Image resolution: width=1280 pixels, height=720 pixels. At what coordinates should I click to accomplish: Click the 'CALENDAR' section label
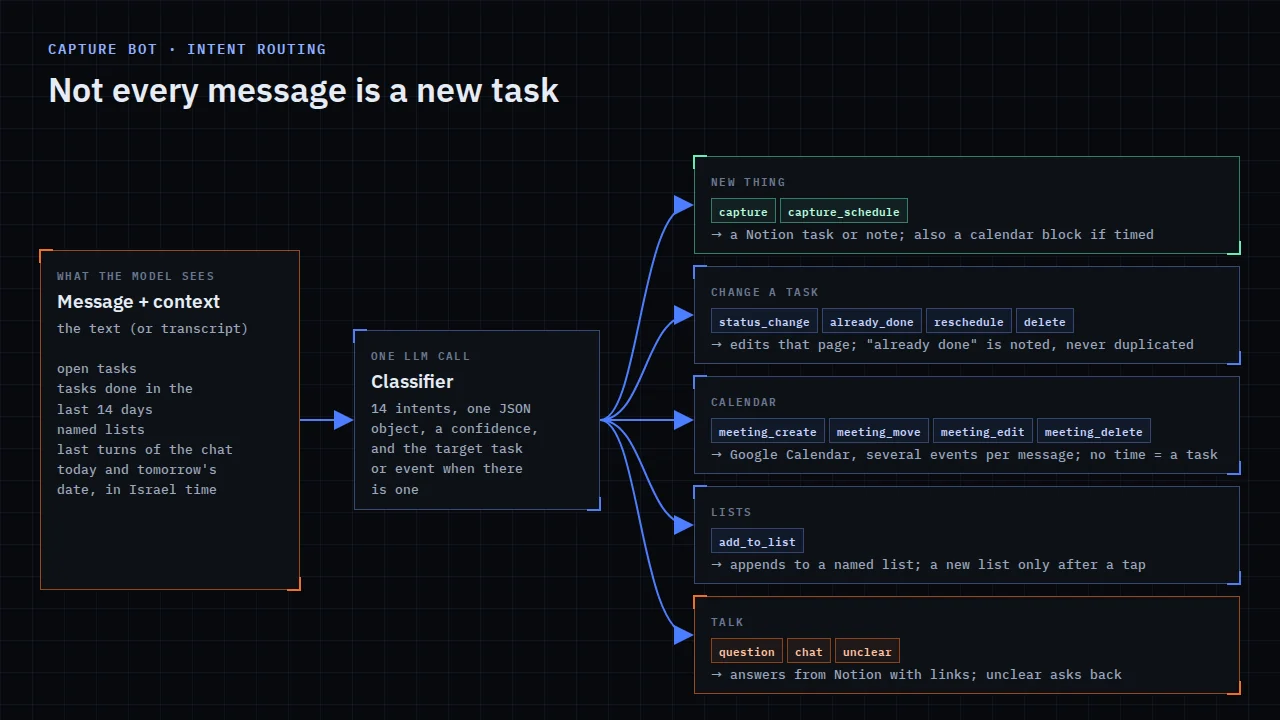coord(744,402)
